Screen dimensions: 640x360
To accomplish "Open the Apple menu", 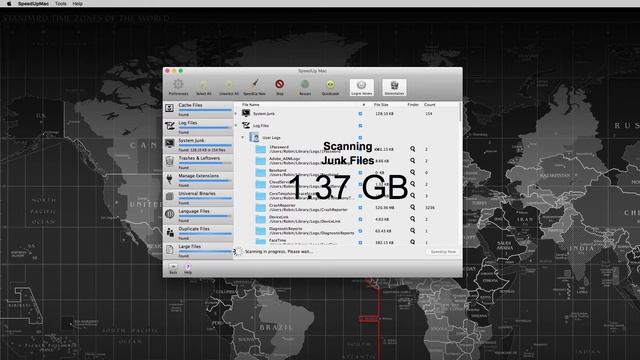I will point(9,4).
